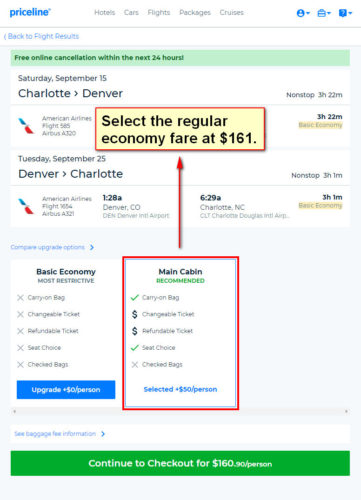Click the American Airlines logo for Flight 1654
361x500 pixels.
(26, 206)
